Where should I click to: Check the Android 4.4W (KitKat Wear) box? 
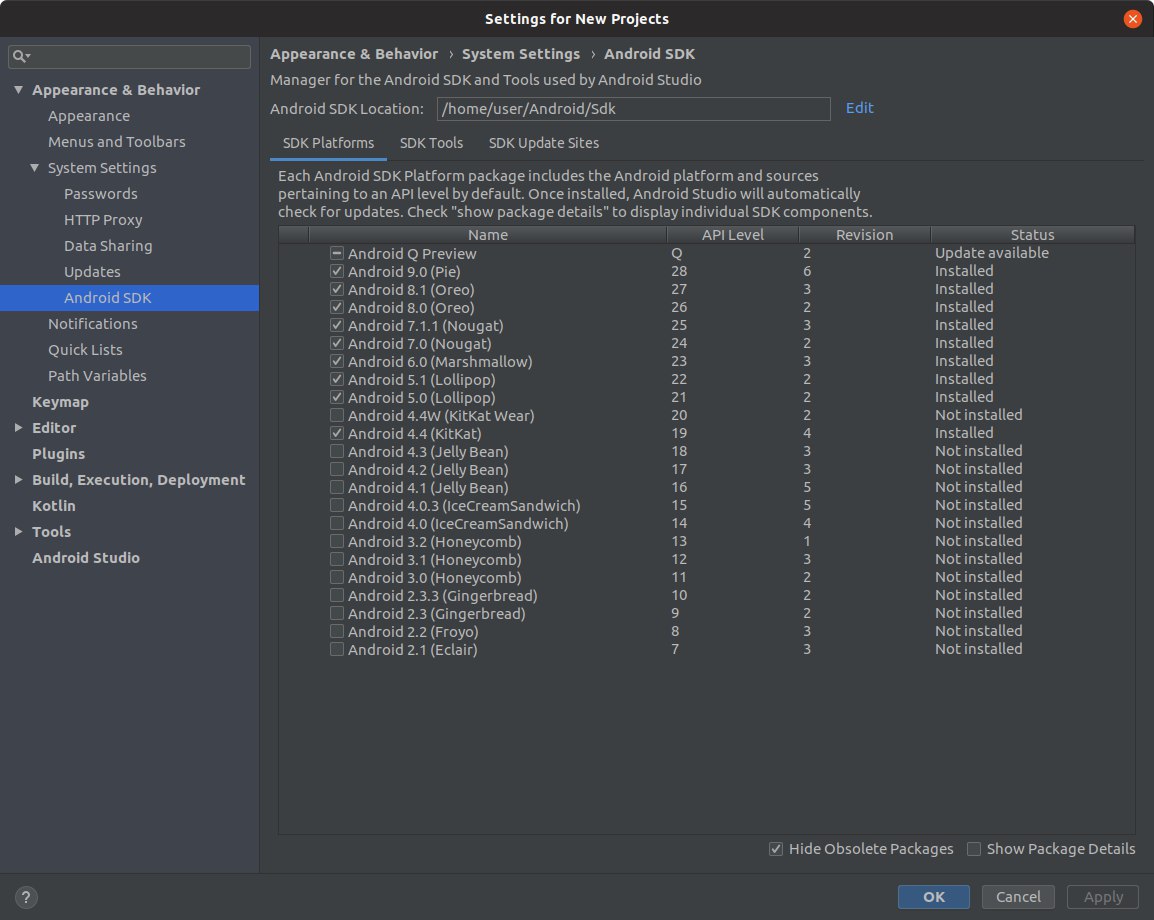point(336,415)
